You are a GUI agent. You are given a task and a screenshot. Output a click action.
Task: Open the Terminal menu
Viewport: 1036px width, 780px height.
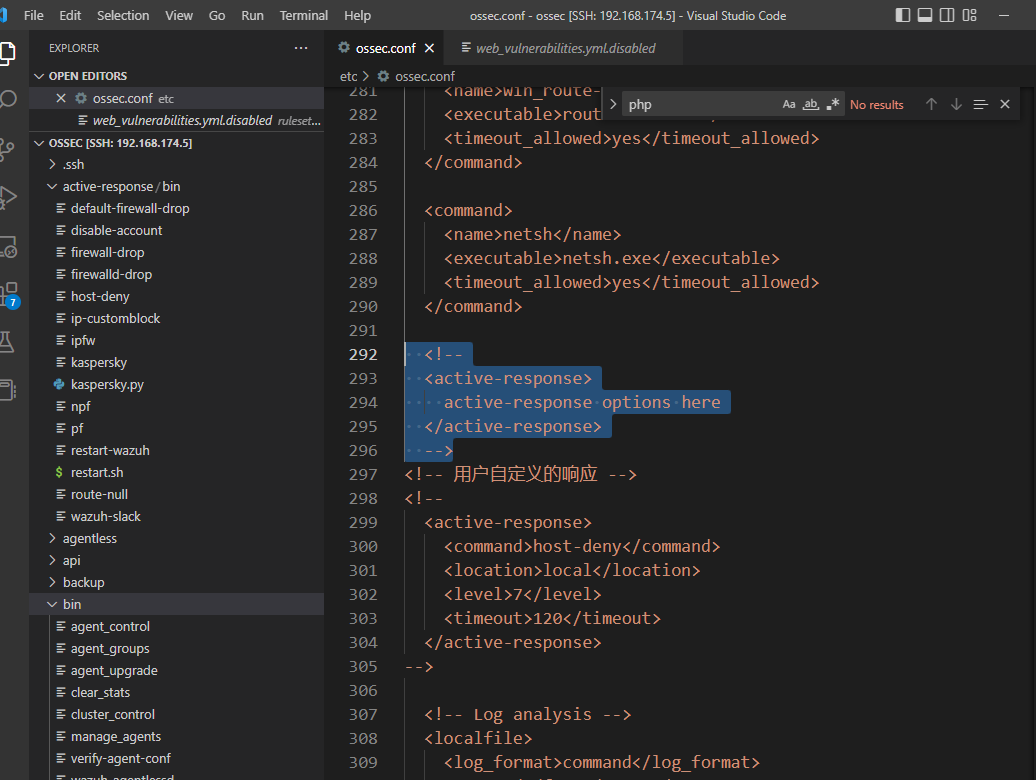[303, 15]
